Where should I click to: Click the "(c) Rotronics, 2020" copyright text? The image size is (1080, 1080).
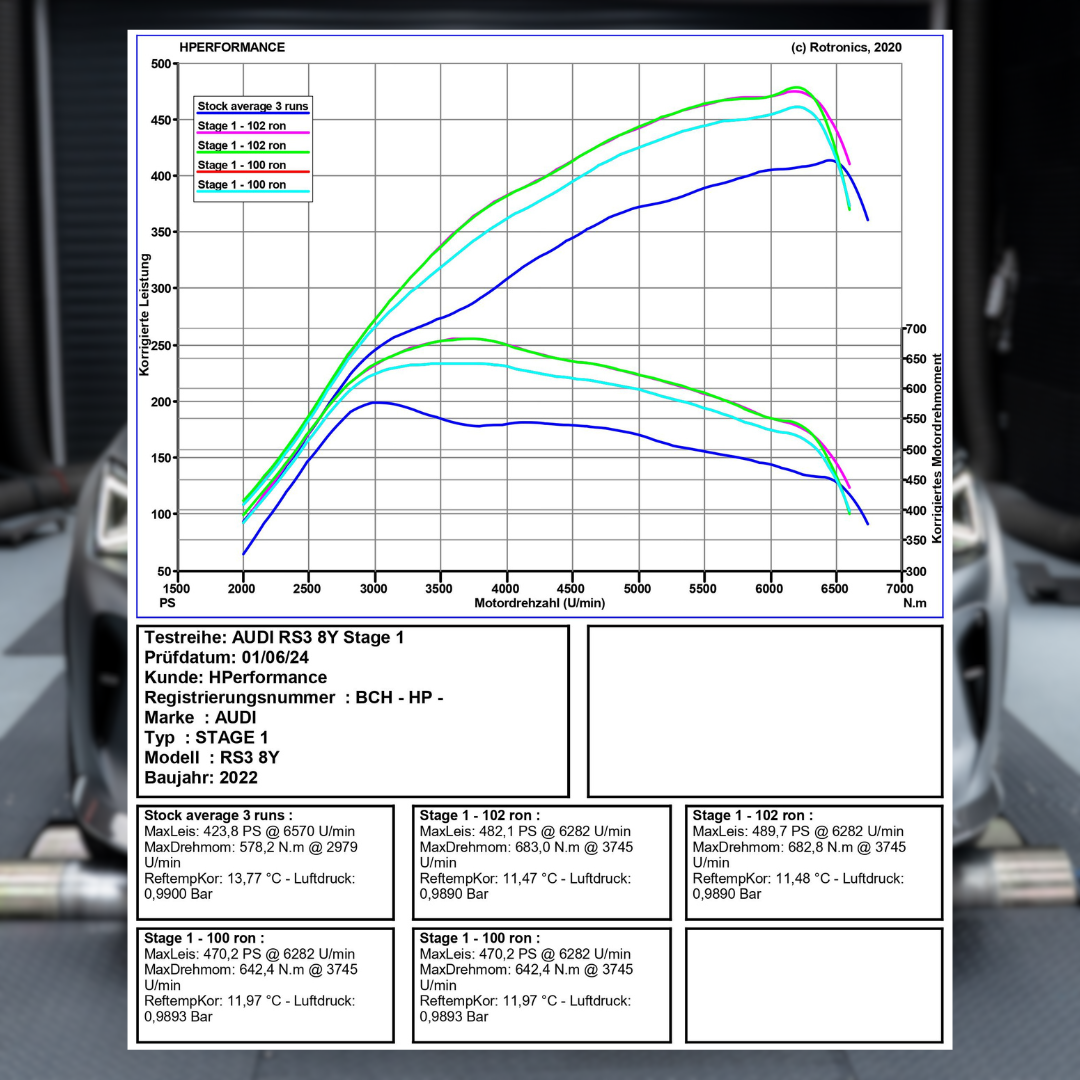[x=846, y=47]
